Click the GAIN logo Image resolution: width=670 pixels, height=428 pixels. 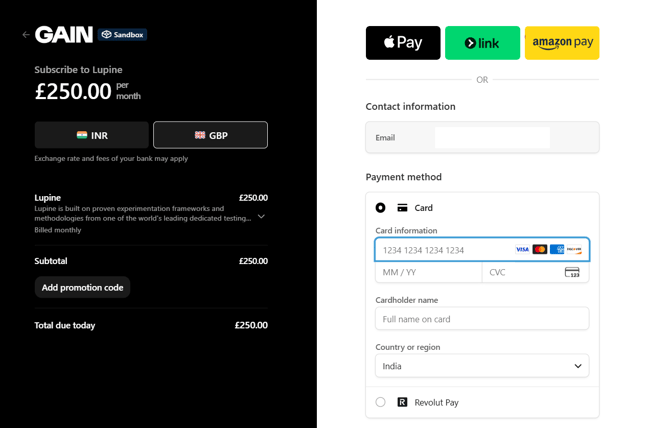click(64, 35)
